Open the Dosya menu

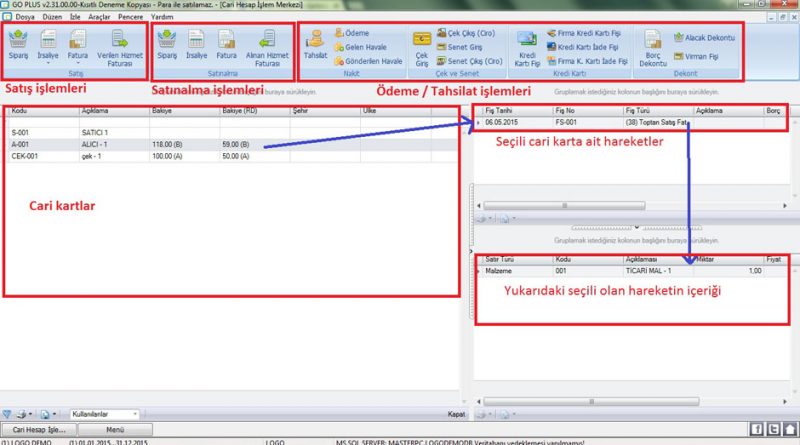pos(25,18)
